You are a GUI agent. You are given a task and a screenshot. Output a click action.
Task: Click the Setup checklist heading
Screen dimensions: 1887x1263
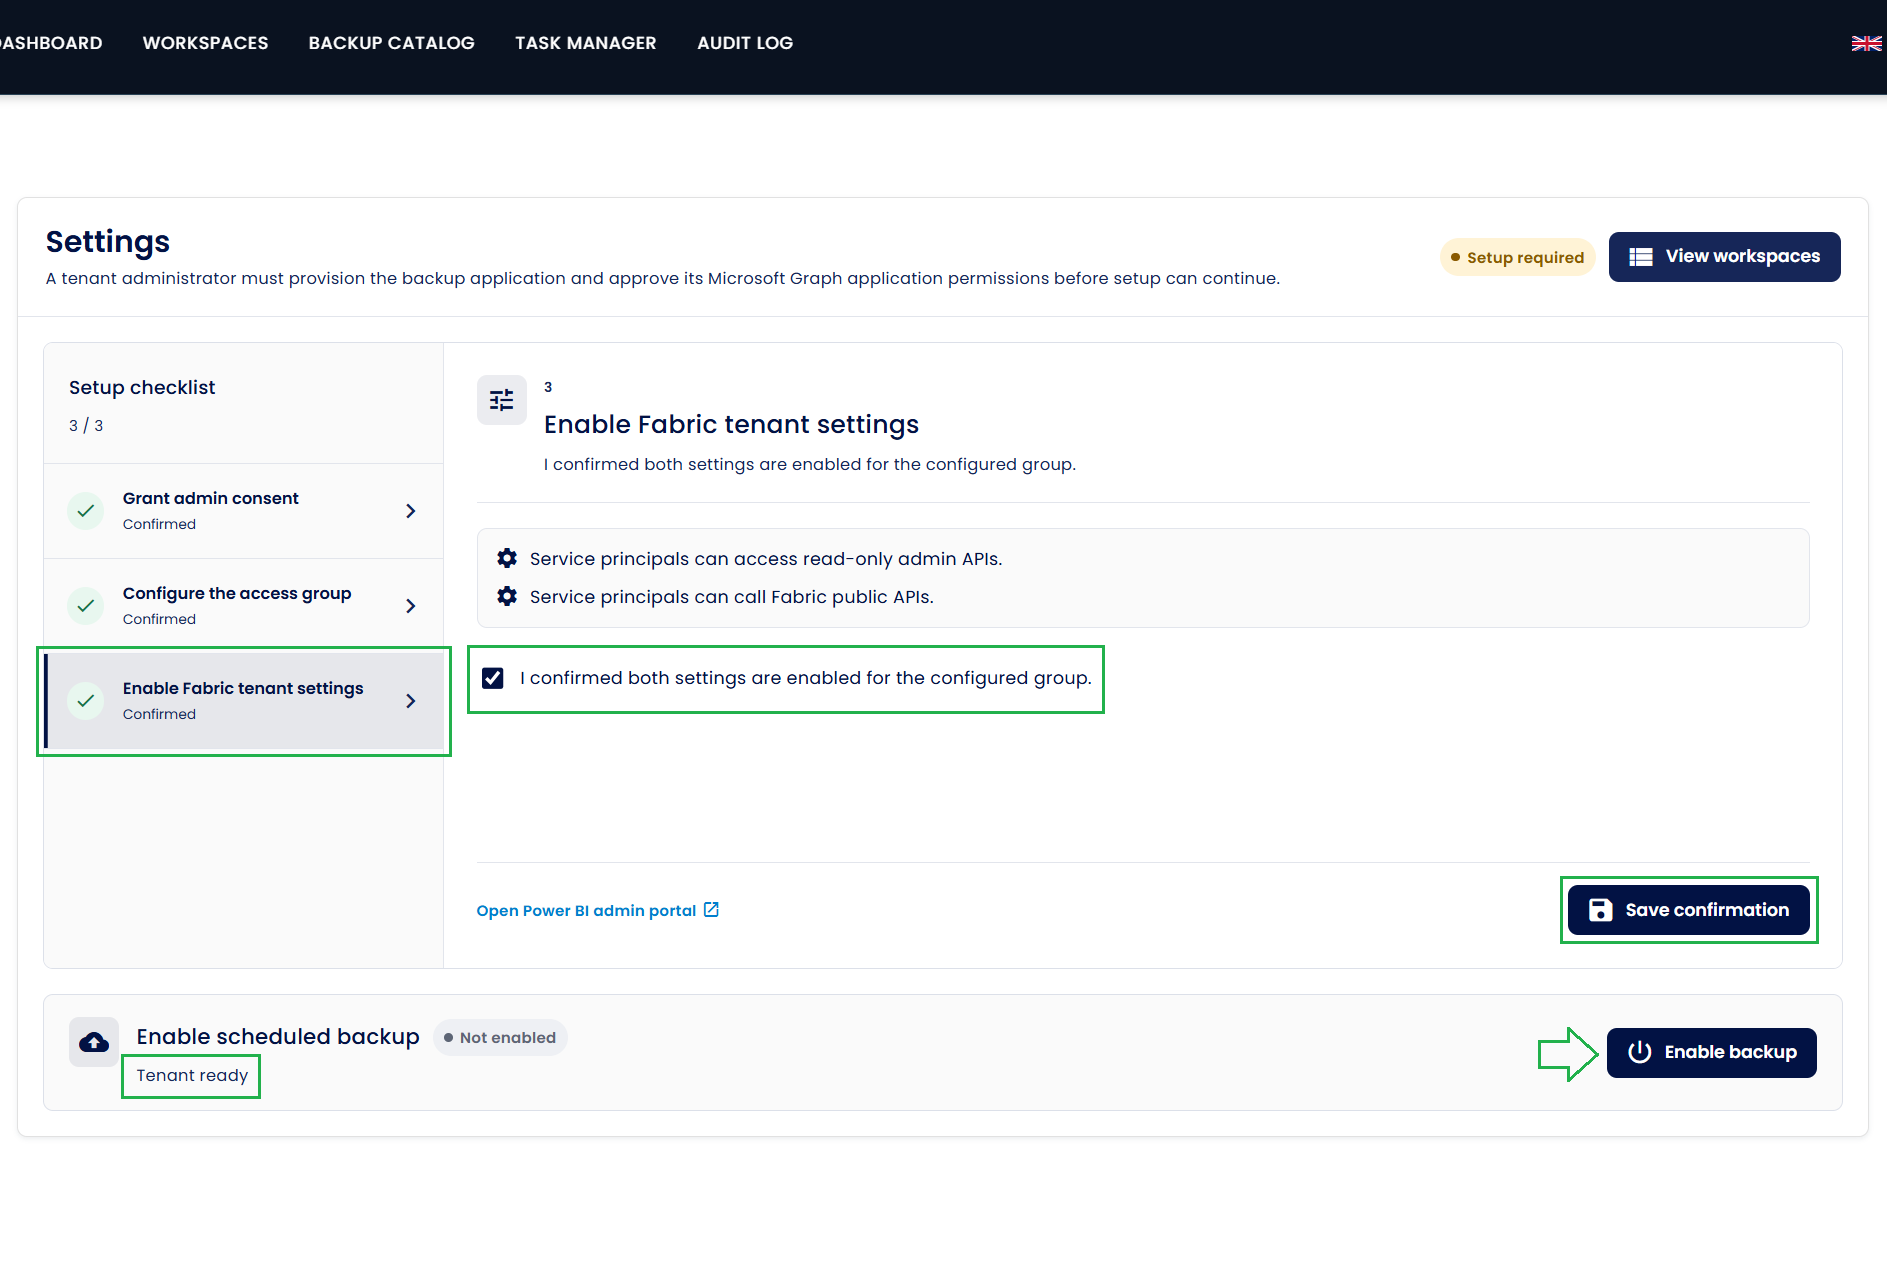coord(142,387)
